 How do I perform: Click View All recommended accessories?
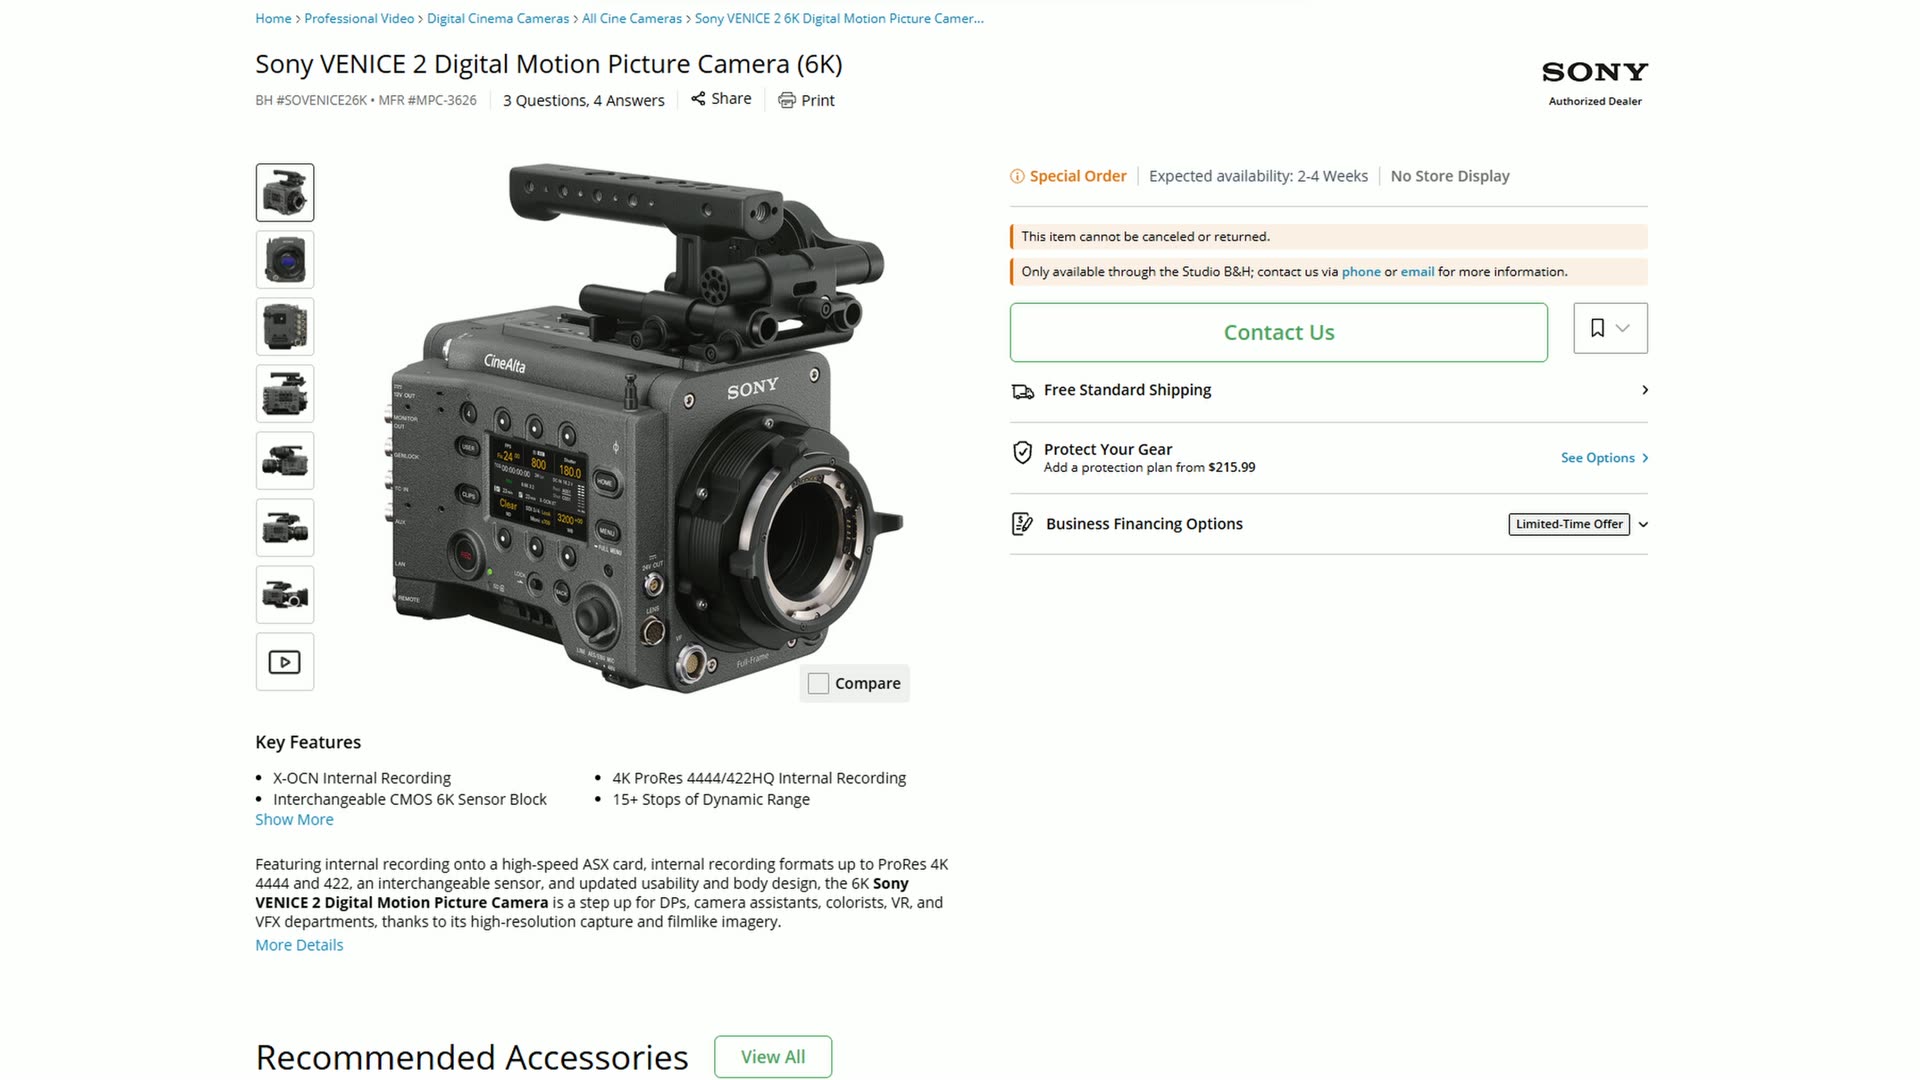[x=773, y=1057]
